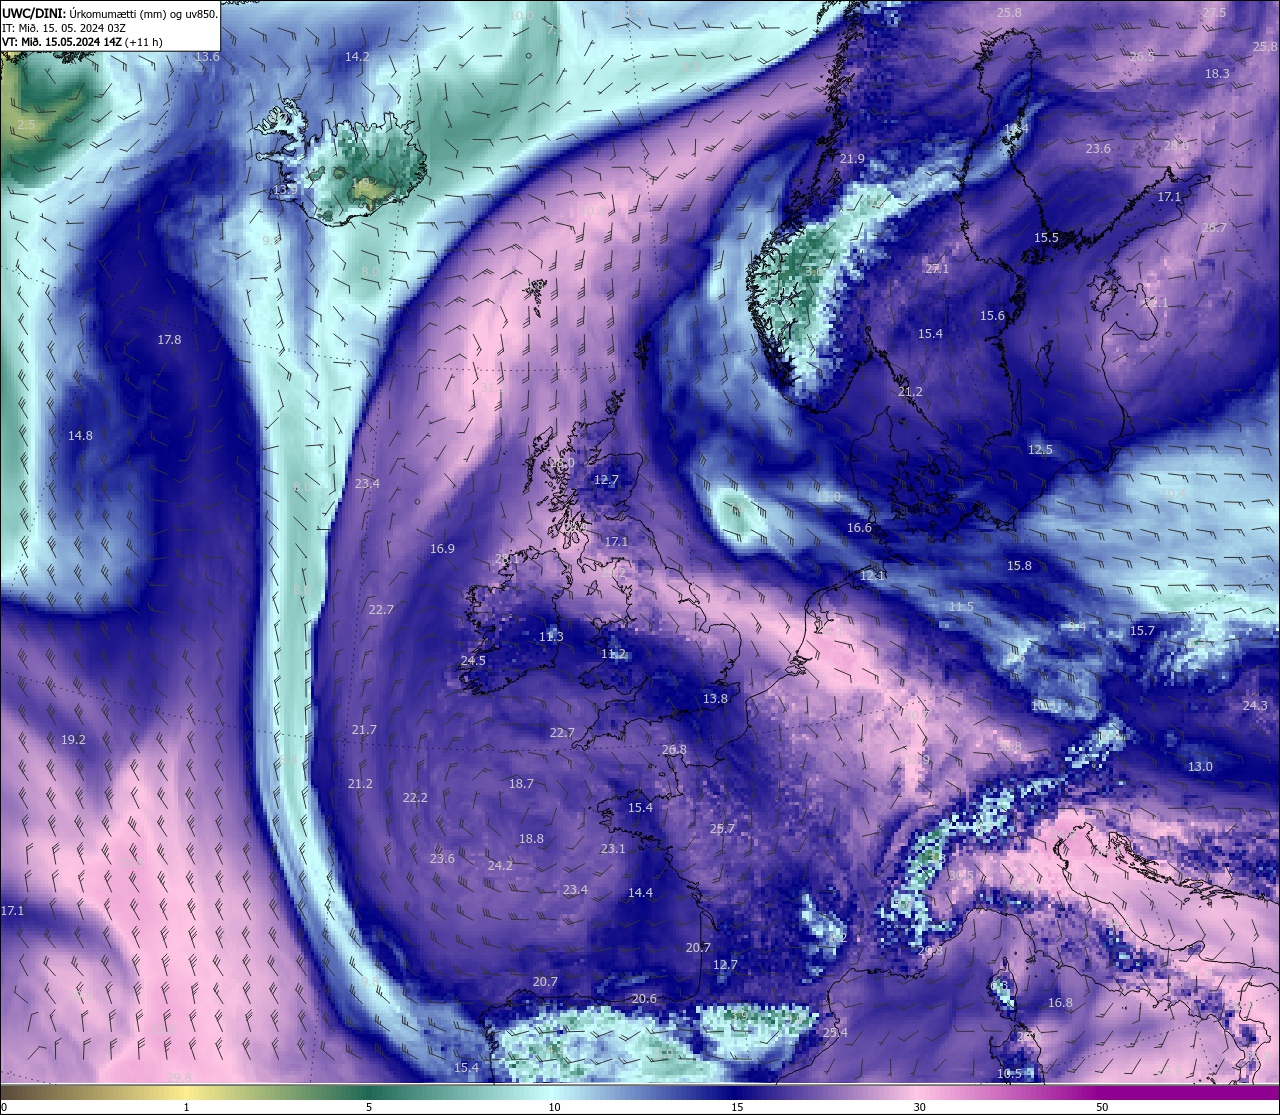The height and width of the screenshot is (1115, 1280).
Task: Click the map value '21.7'
Action: [364, 730]
